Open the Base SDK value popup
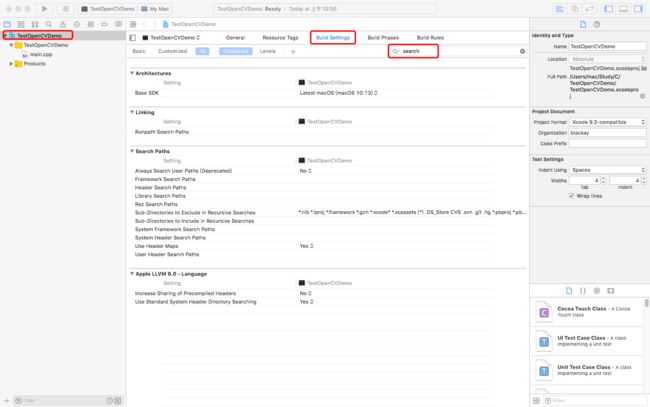650x407 pixels. point(339,93)
